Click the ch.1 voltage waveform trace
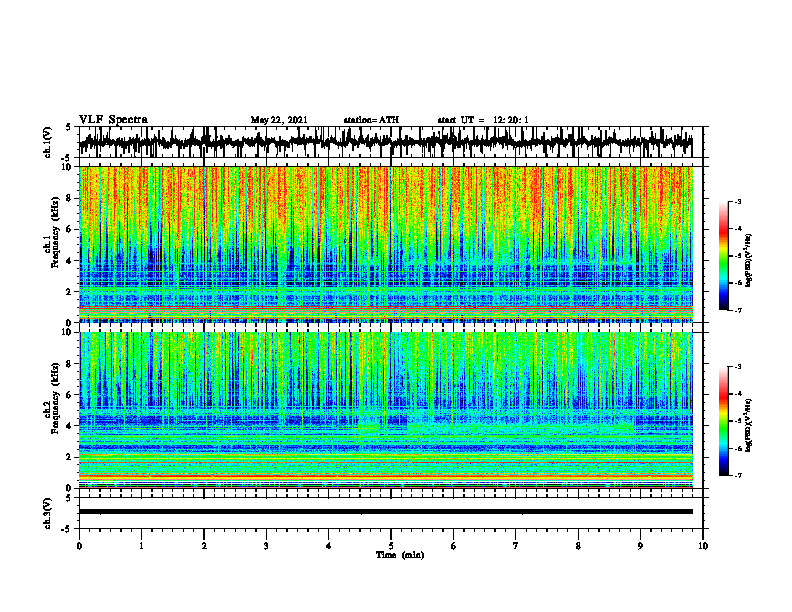The width and height of the screenshot is (792, 612). (x=386, y=142)
